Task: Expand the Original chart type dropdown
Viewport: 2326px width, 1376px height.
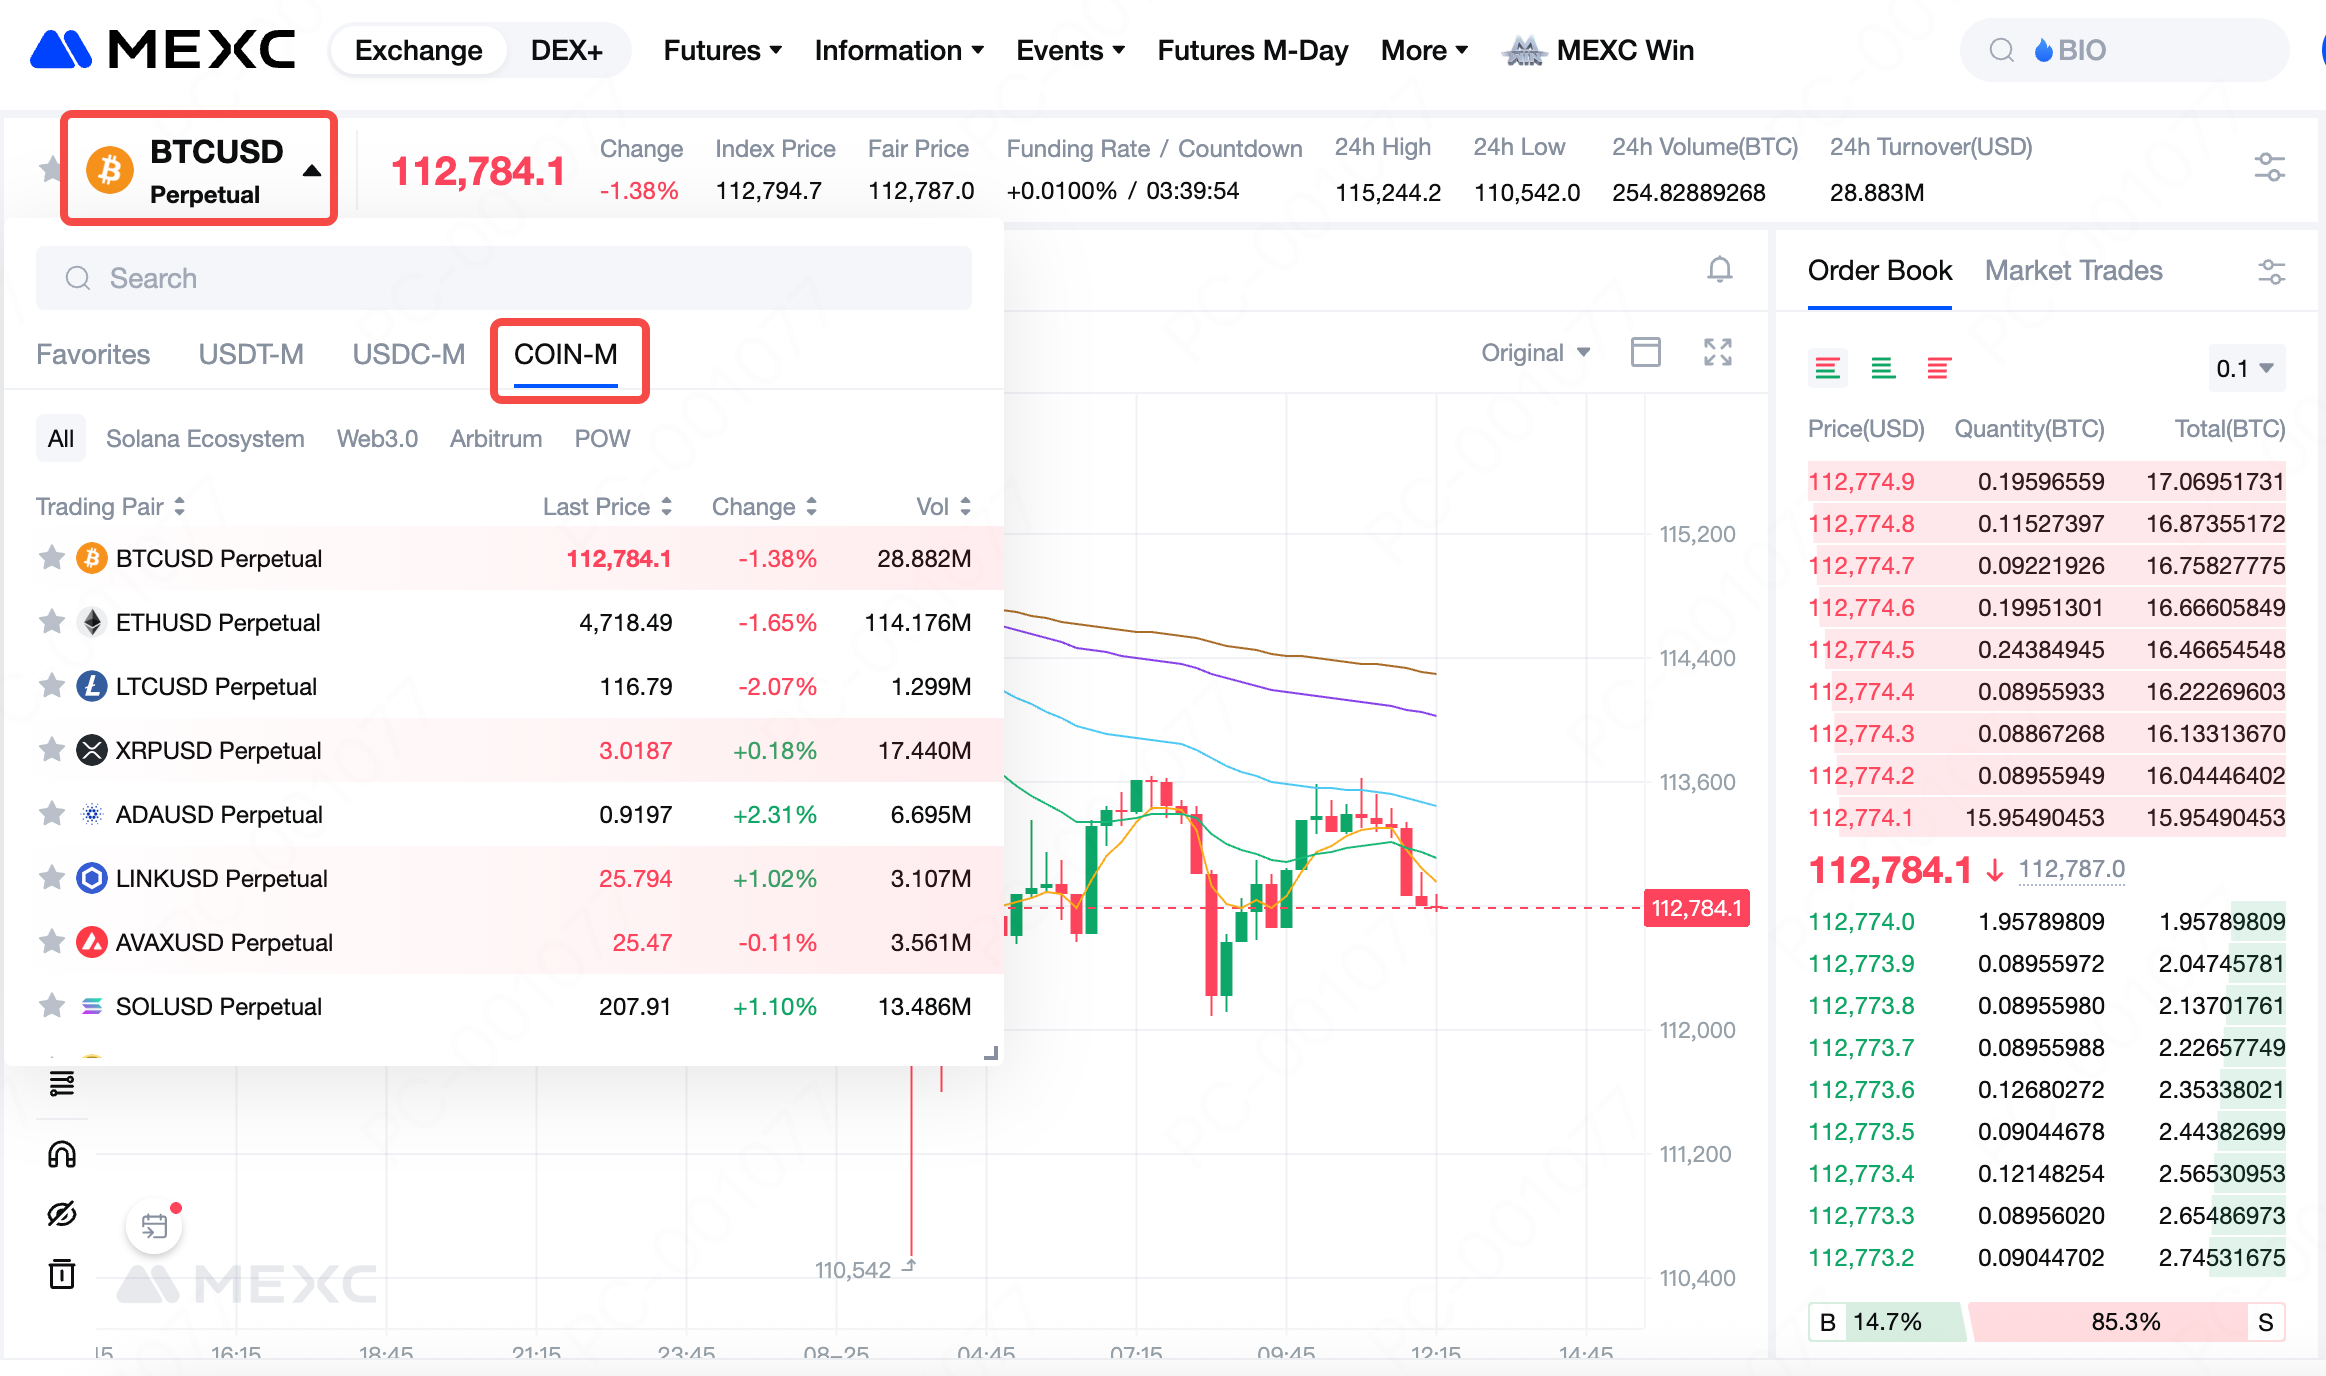Action: (1535, 352)
